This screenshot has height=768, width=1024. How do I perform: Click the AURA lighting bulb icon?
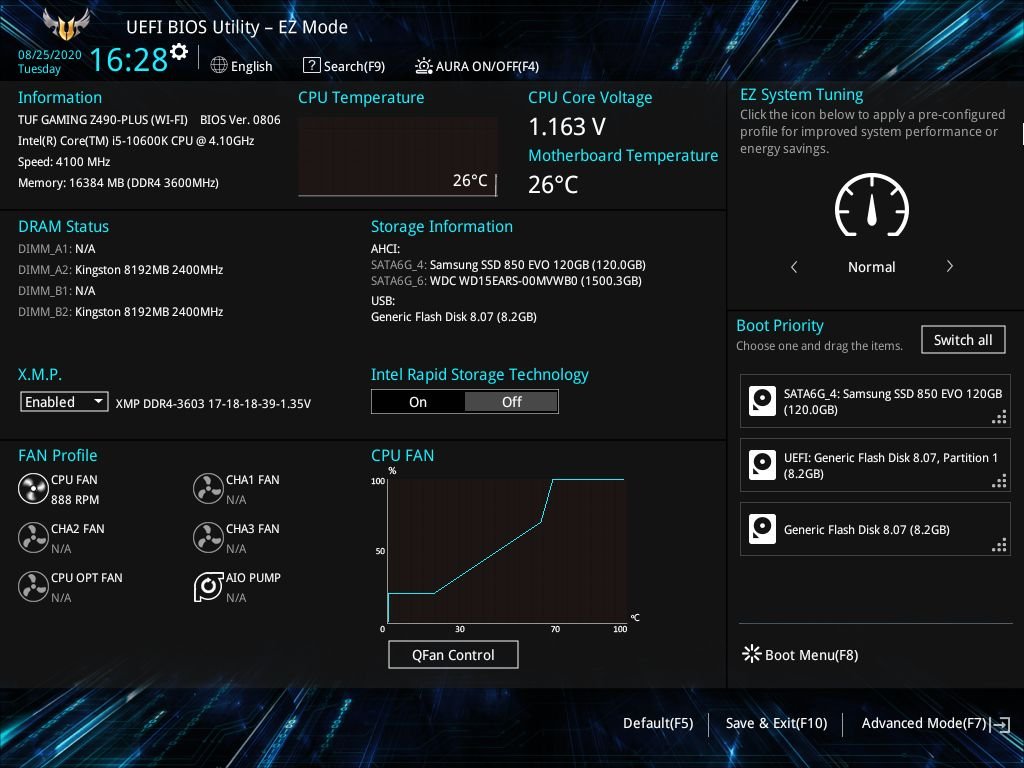click(423, 65)
